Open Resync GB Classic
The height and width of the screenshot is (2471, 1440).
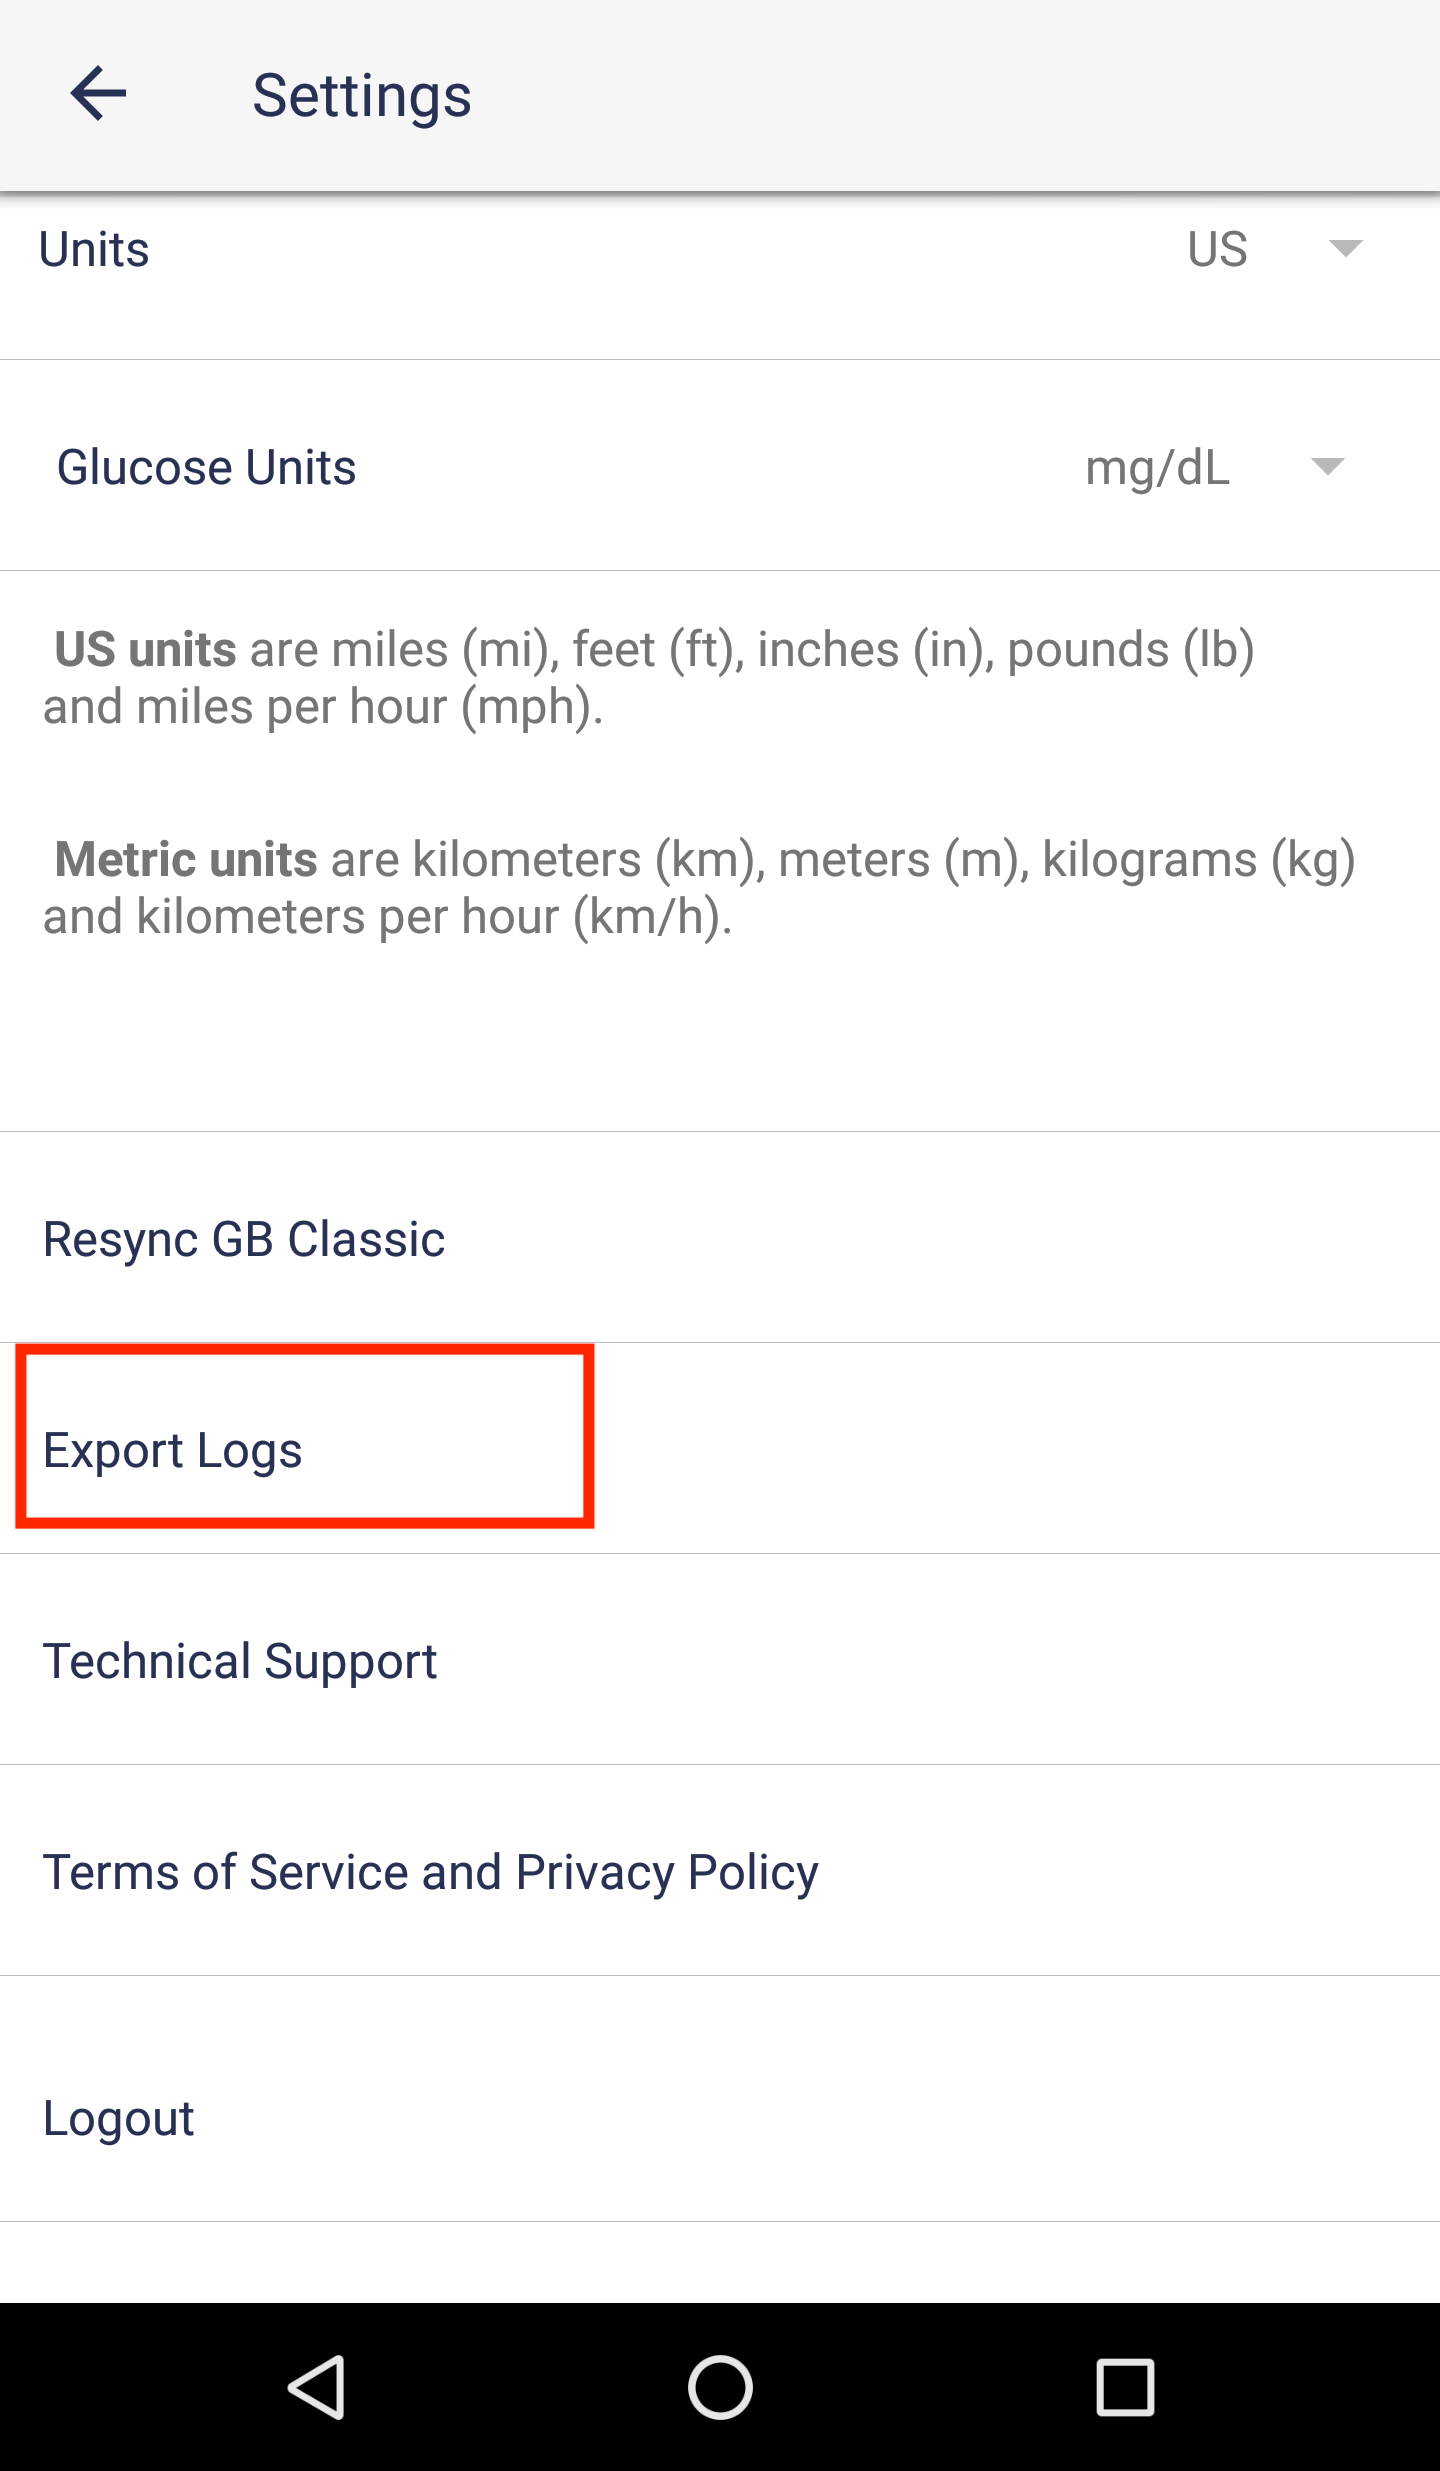point(720,1238)
